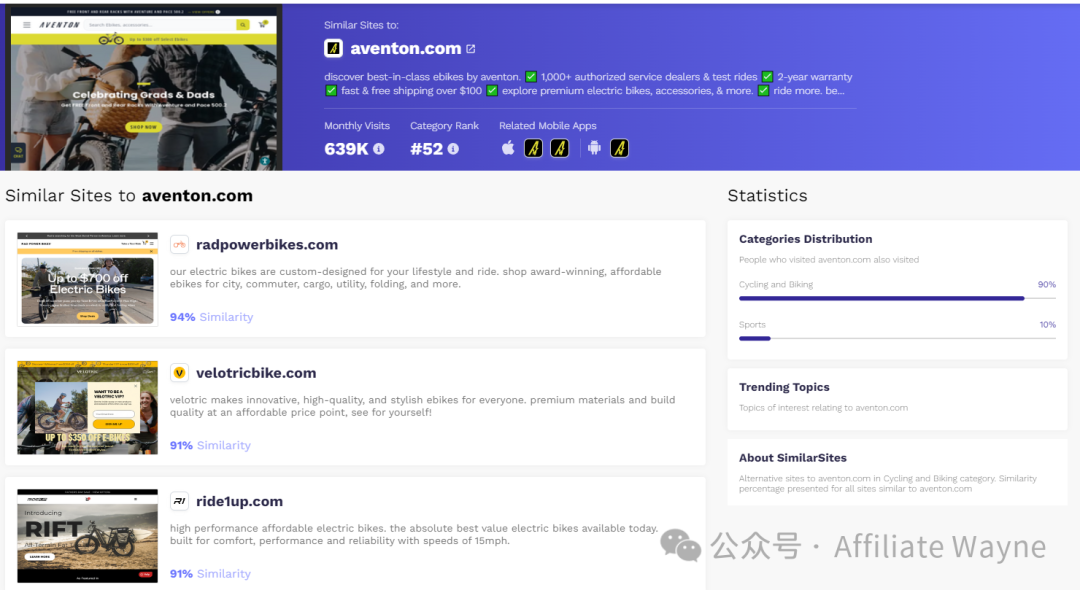The height and width of the screenshot is (590, 1080).
Task: Click the 'Cycling and Biking' category label
Action: (x=776, y=284)
